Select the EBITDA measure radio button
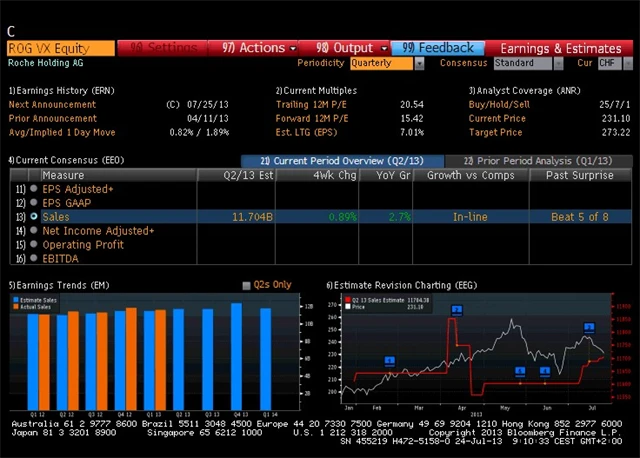640x458 pixels. pos(34,258)
